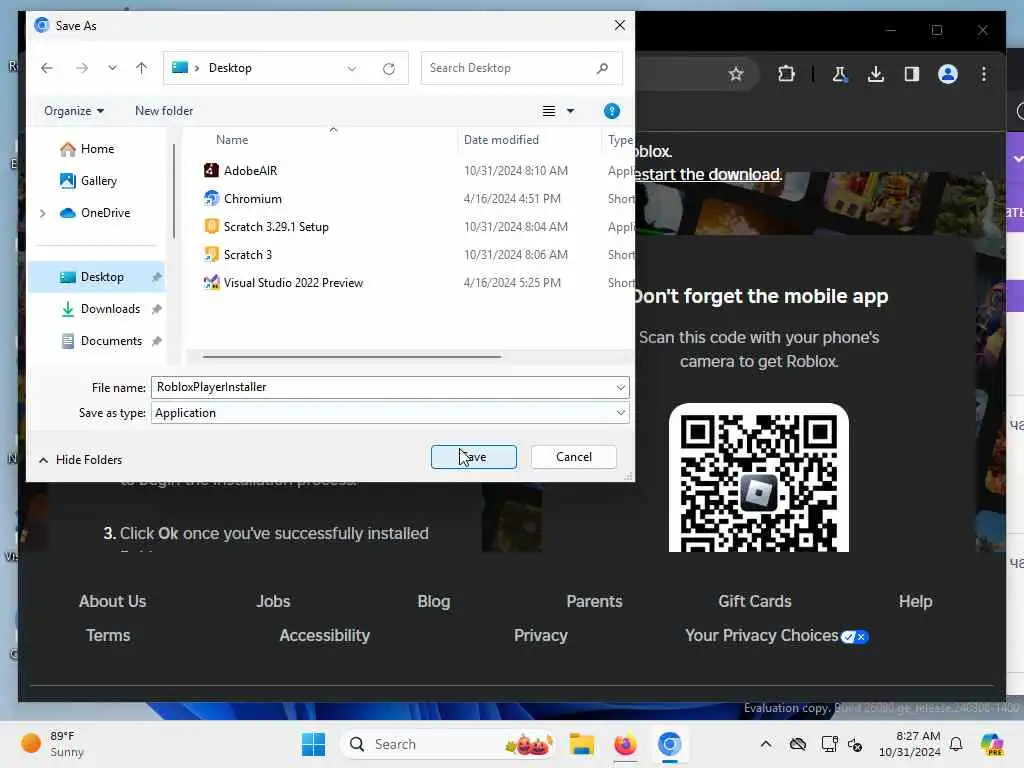Launch Firefox from the taskbar

coord(625,744)
